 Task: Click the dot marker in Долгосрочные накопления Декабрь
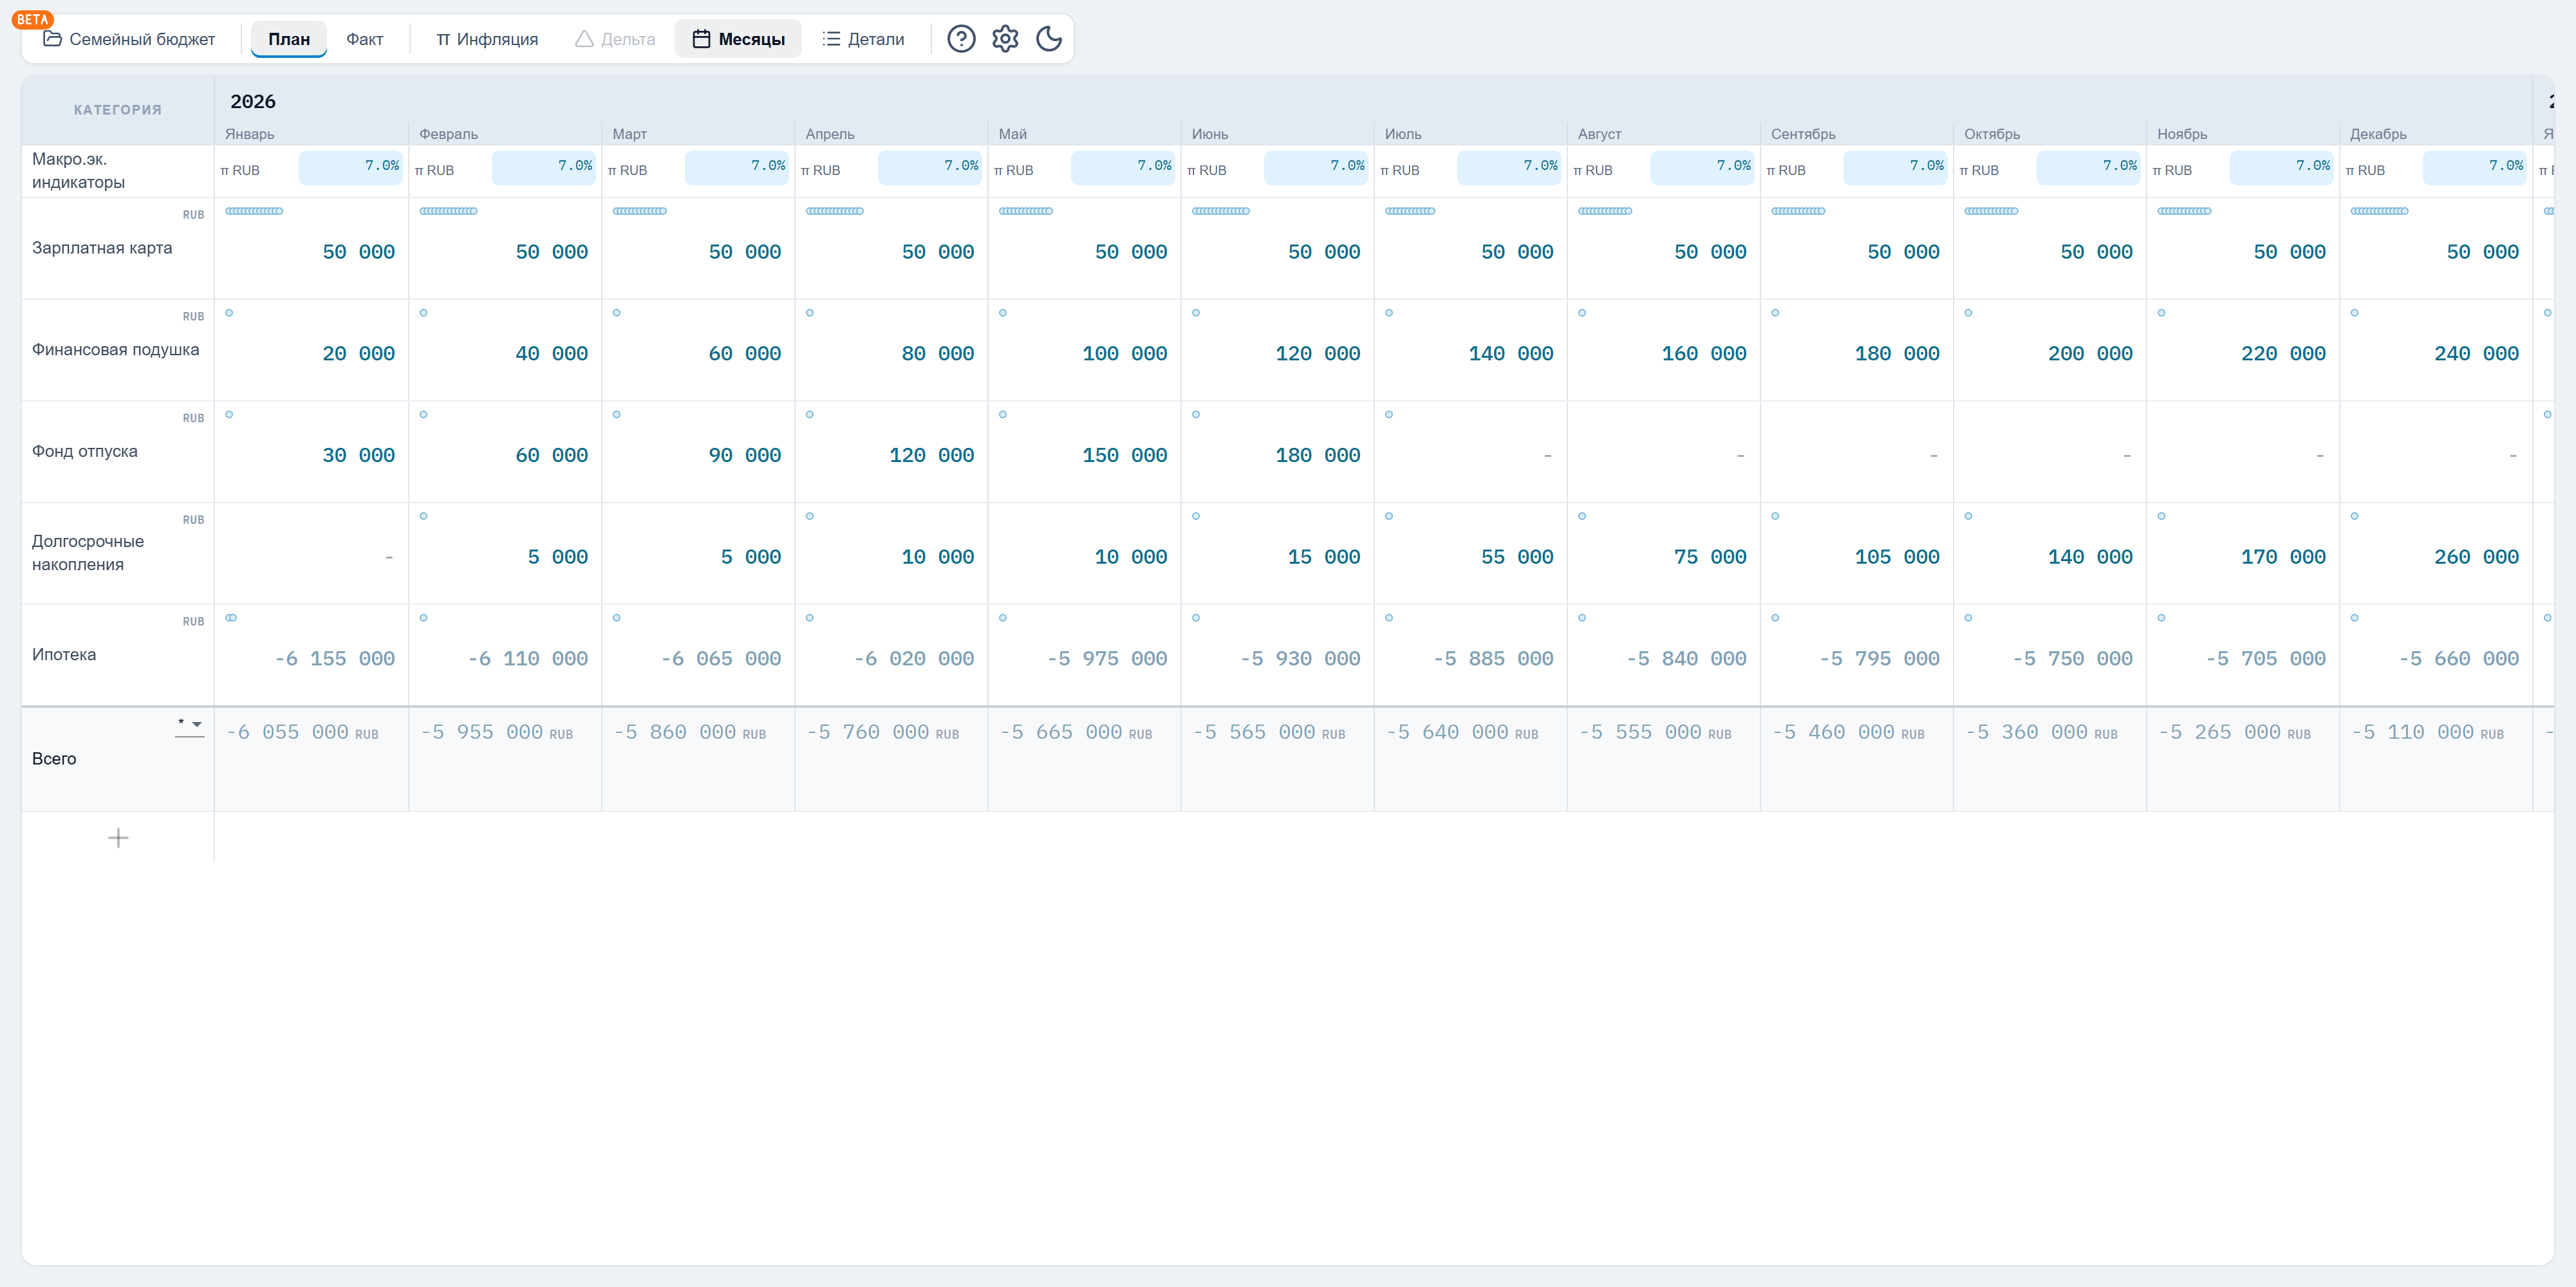pos(2354,516)
